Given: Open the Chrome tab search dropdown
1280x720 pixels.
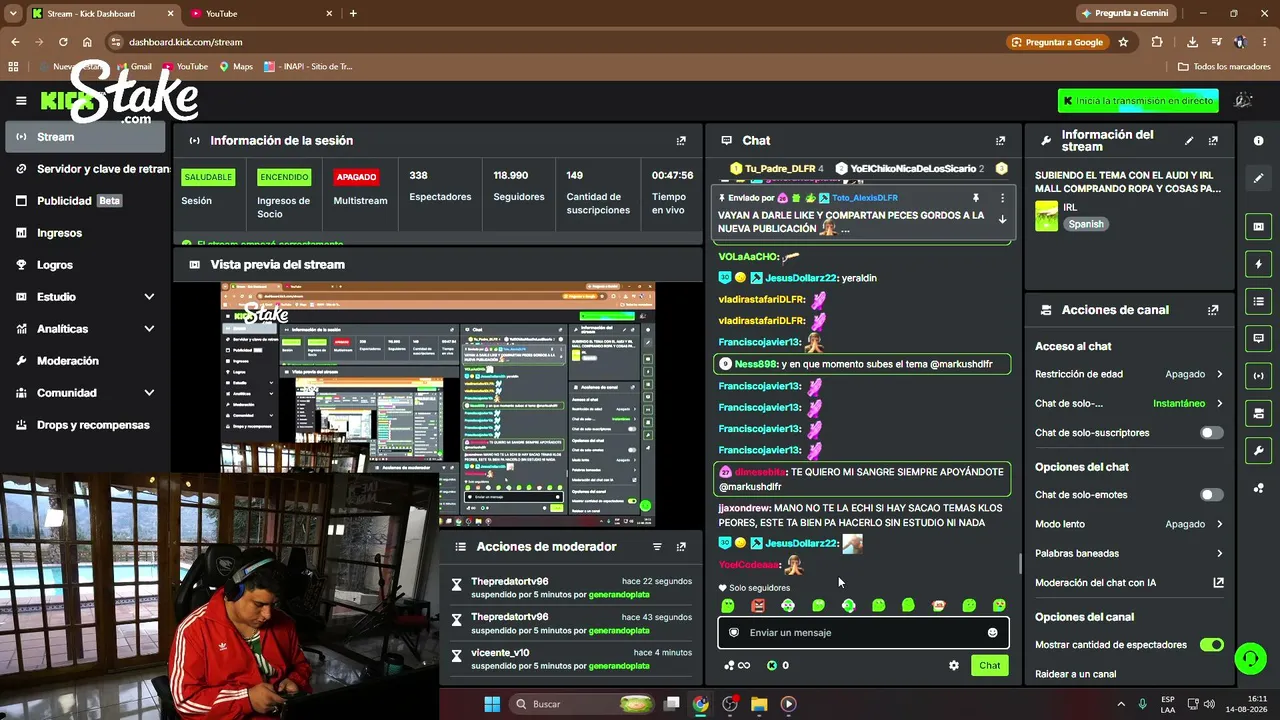Looking at the screenshot, I should click(x=13, y=13).
